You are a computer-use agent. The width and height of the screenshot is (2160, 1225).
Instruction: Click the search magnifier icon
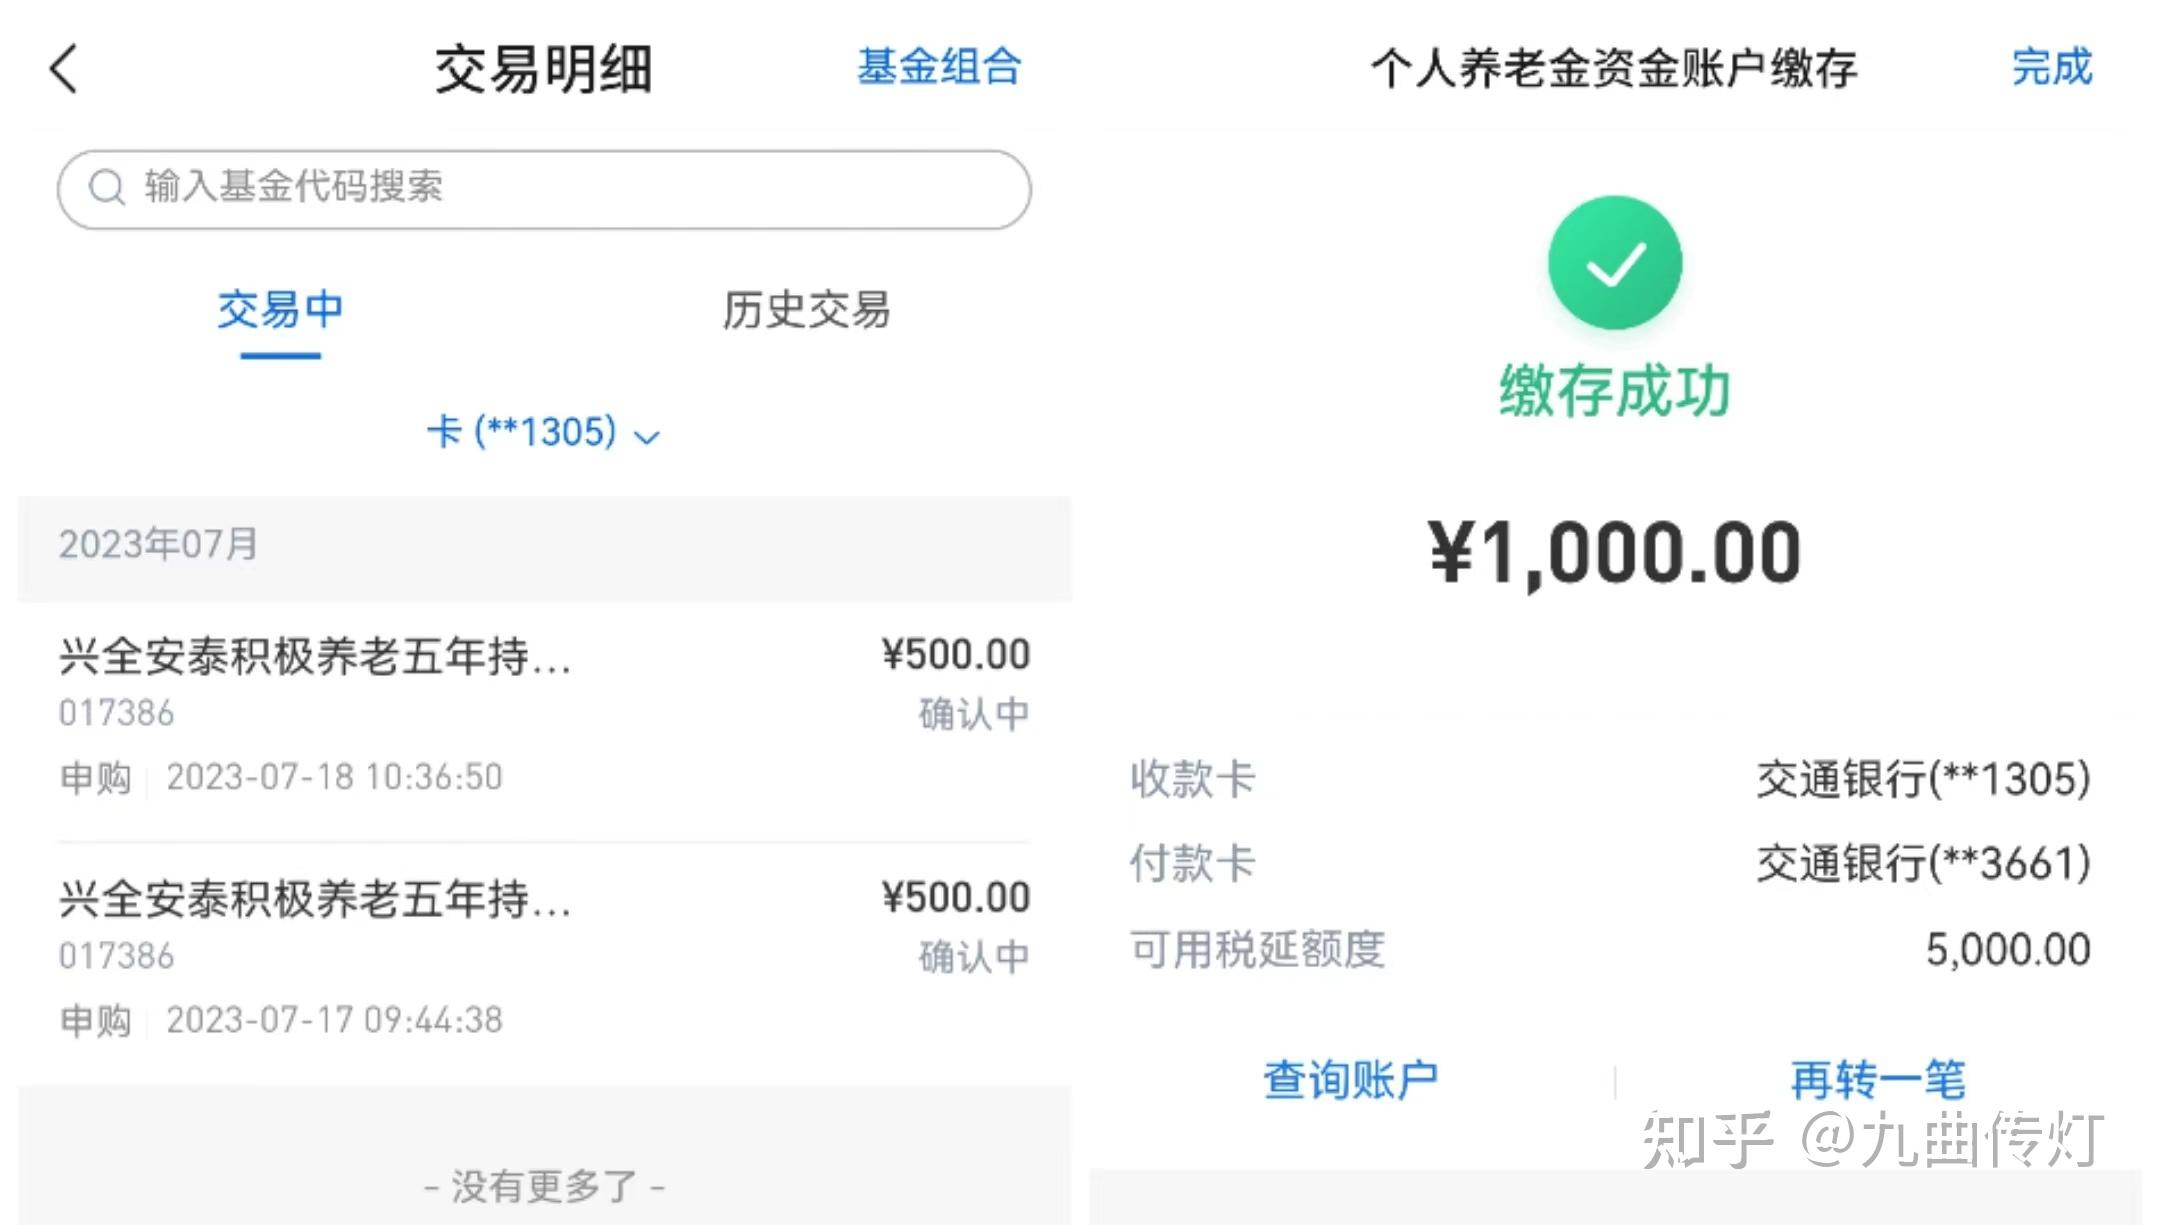pos(106,187)
